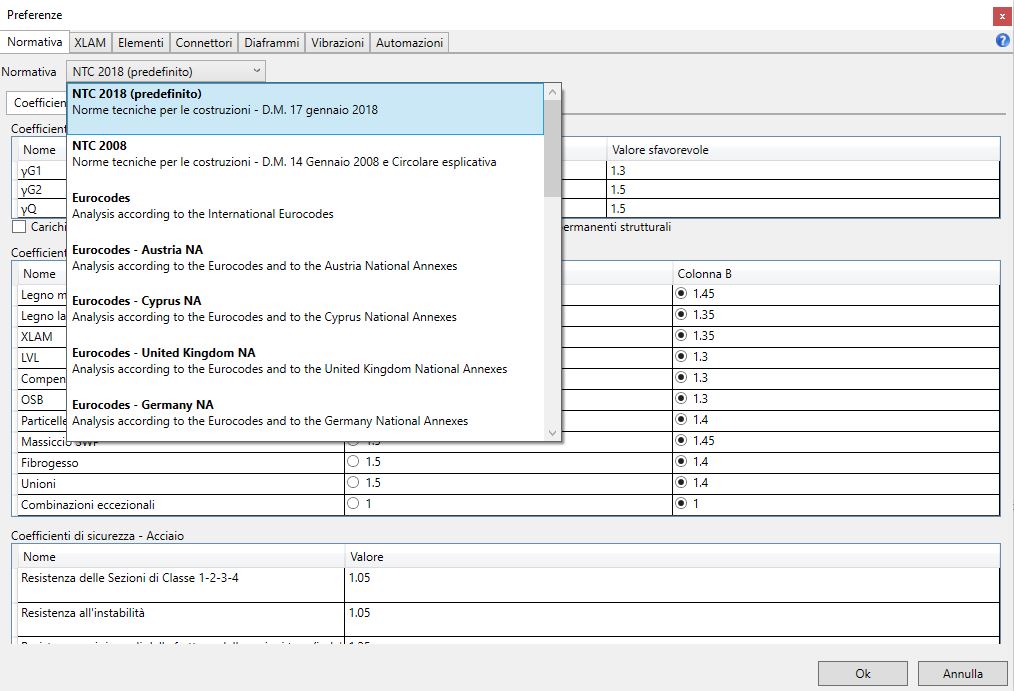Viewport: 1014px width, 691px height.
Task: Click Coefficienti di sicurezza - Acciaio heading
Action: tap(97, 536)
